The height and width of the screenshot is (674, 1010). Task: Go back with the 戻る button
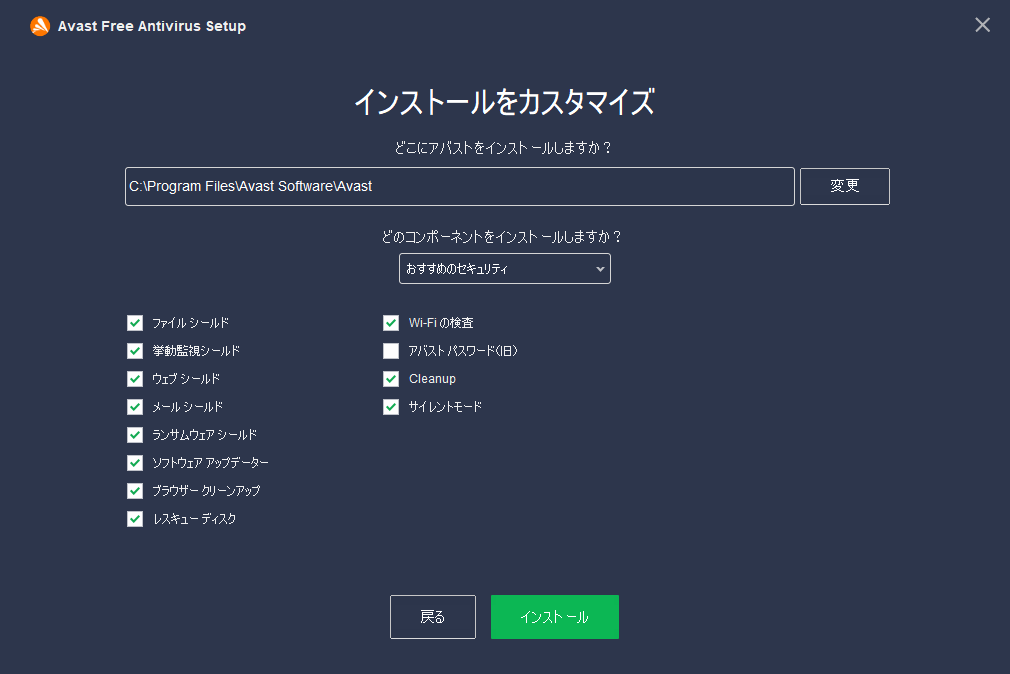click(433, 617)
